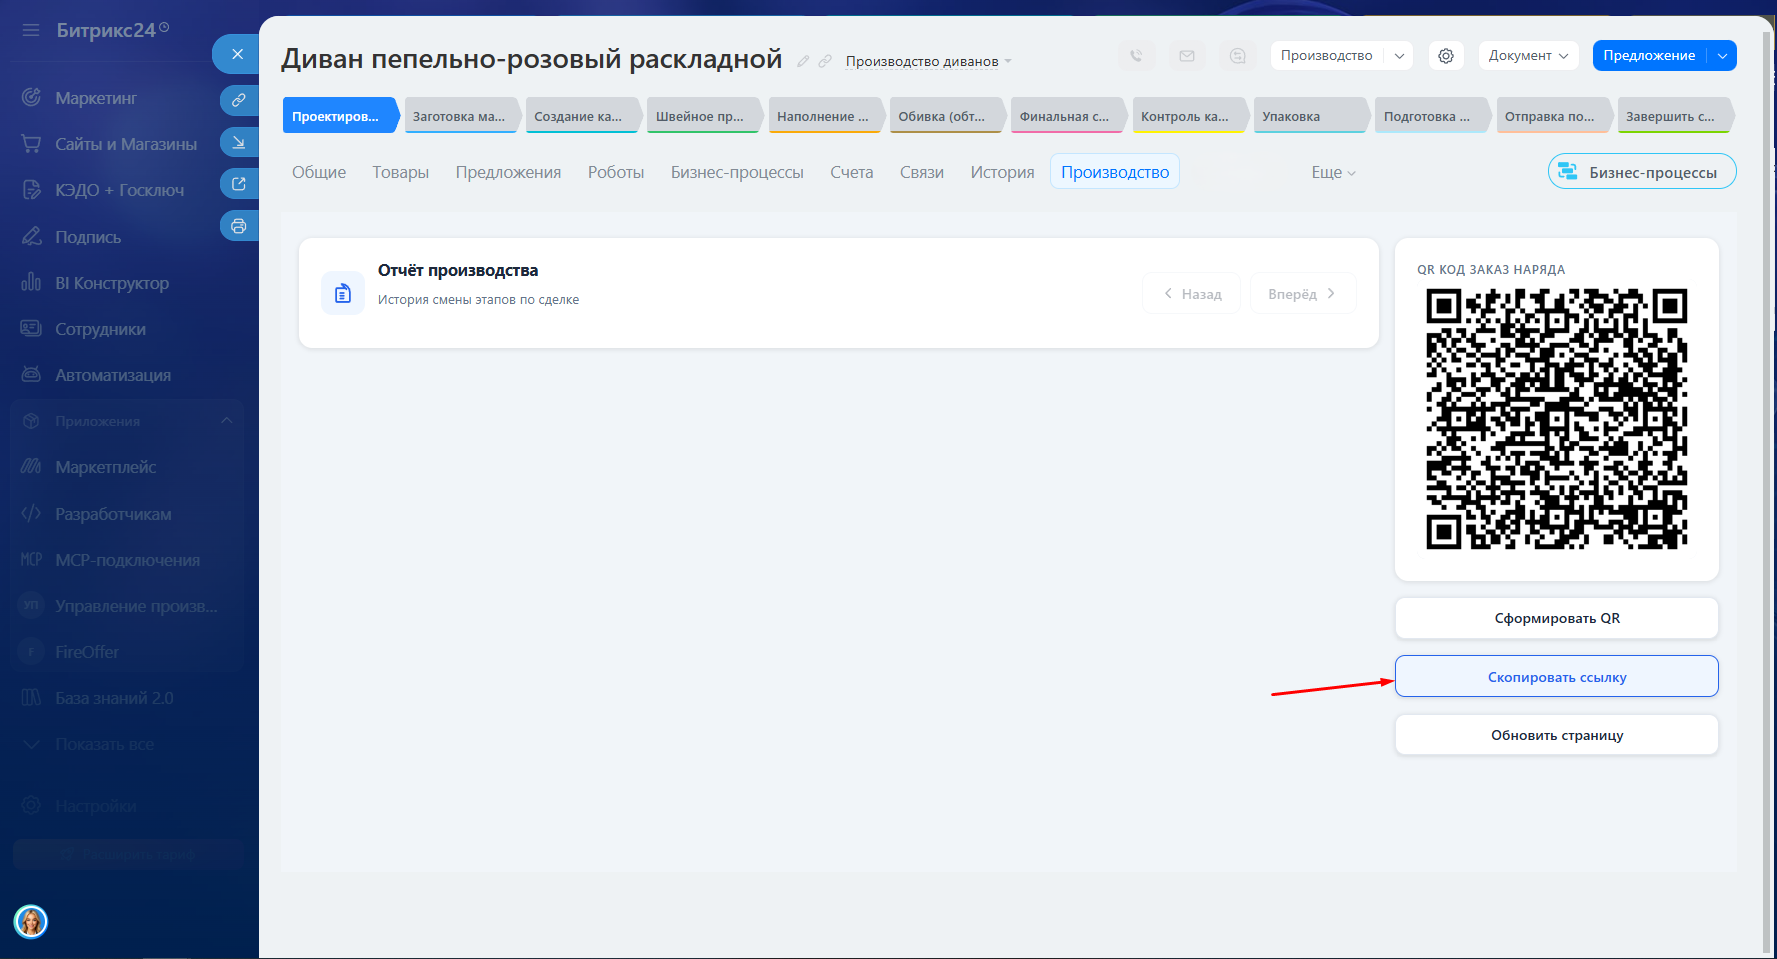Image resolution: width=1777 pixels, height=959 pixels.
Task: Switch to the Предложения tab
Action: (508, 172)
